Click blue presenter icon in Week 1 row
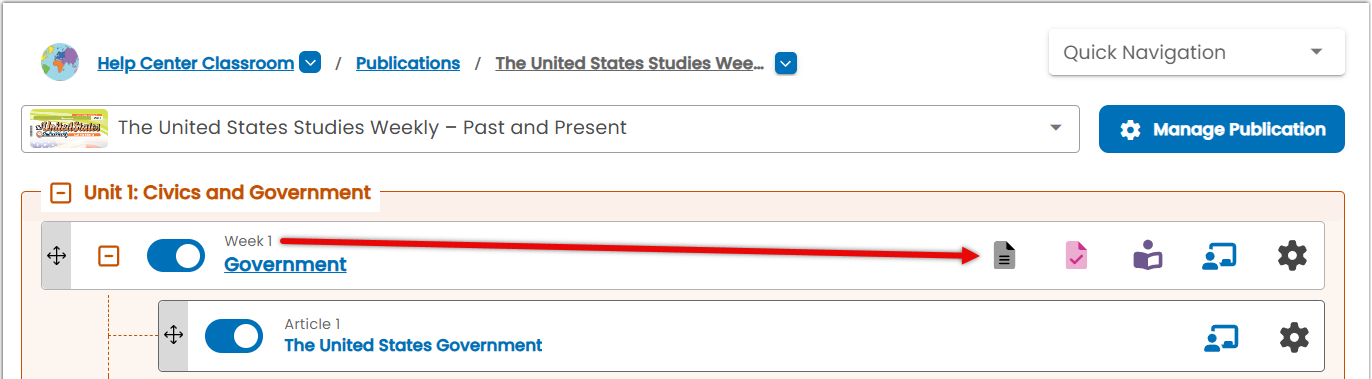1372x379 pixels. 1219,256
